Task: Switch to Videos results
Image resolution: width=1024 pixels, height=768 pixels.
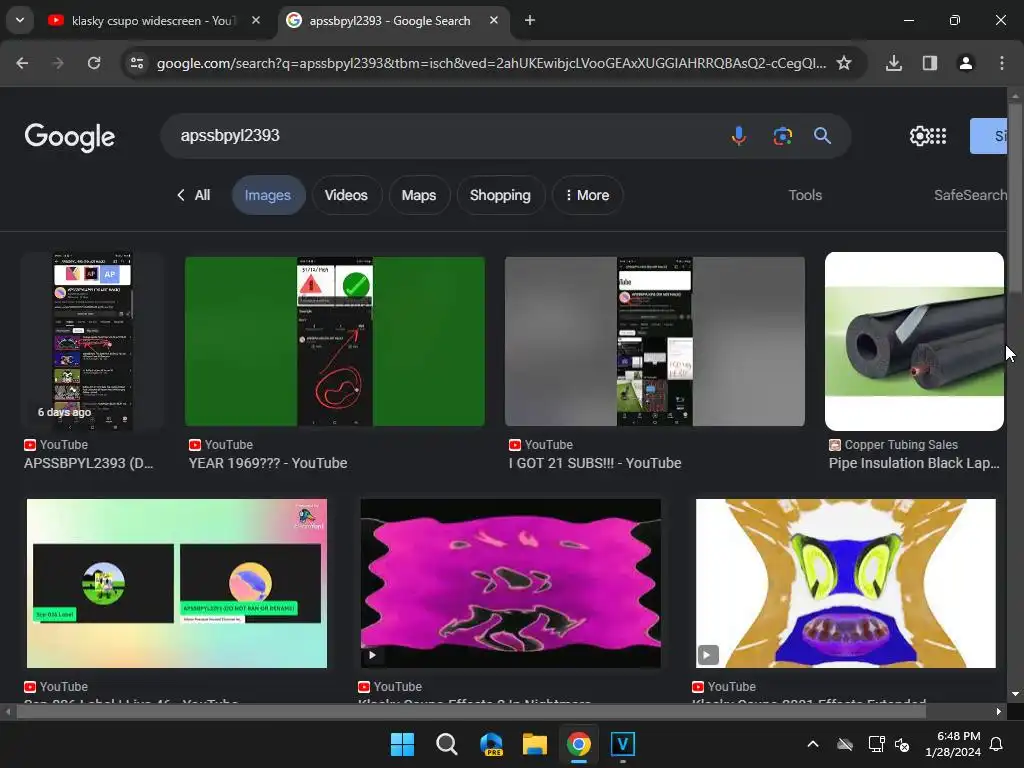Action: click(x=346, y=195)
